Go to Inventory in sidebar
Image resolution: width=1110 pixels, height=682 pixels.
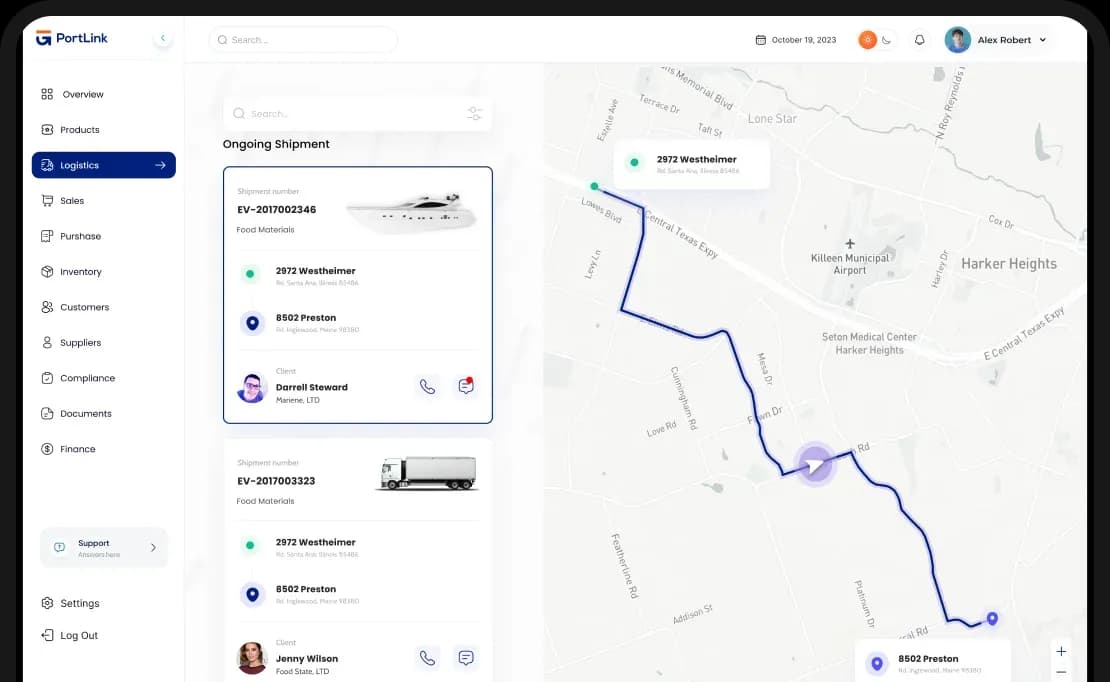click(80, 272)
